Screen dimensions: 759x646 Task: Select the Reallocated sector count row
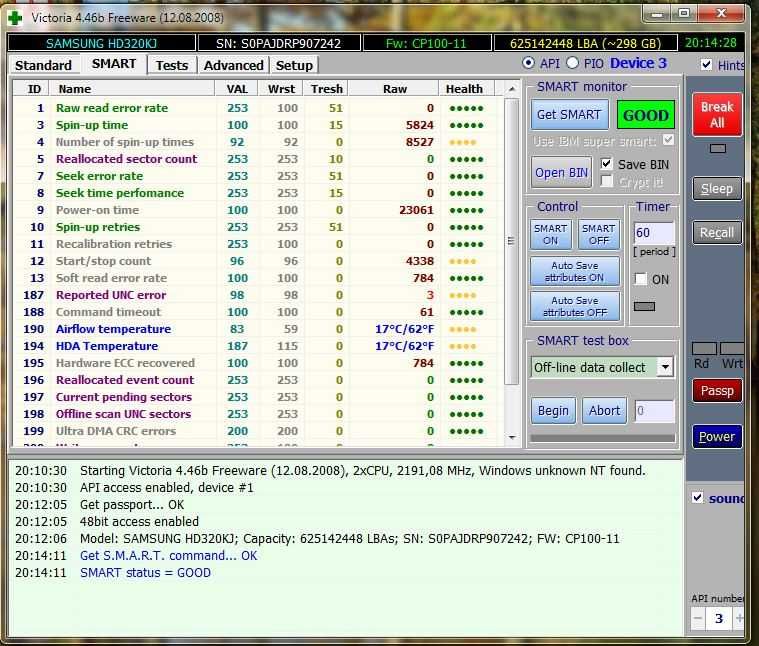pyautogui.click(x=126, y=159)
